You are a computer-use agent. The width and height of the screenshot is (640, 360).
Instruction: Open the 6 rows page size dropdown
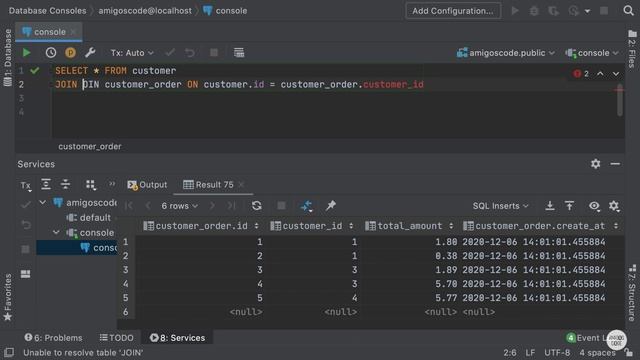point(179,206)
